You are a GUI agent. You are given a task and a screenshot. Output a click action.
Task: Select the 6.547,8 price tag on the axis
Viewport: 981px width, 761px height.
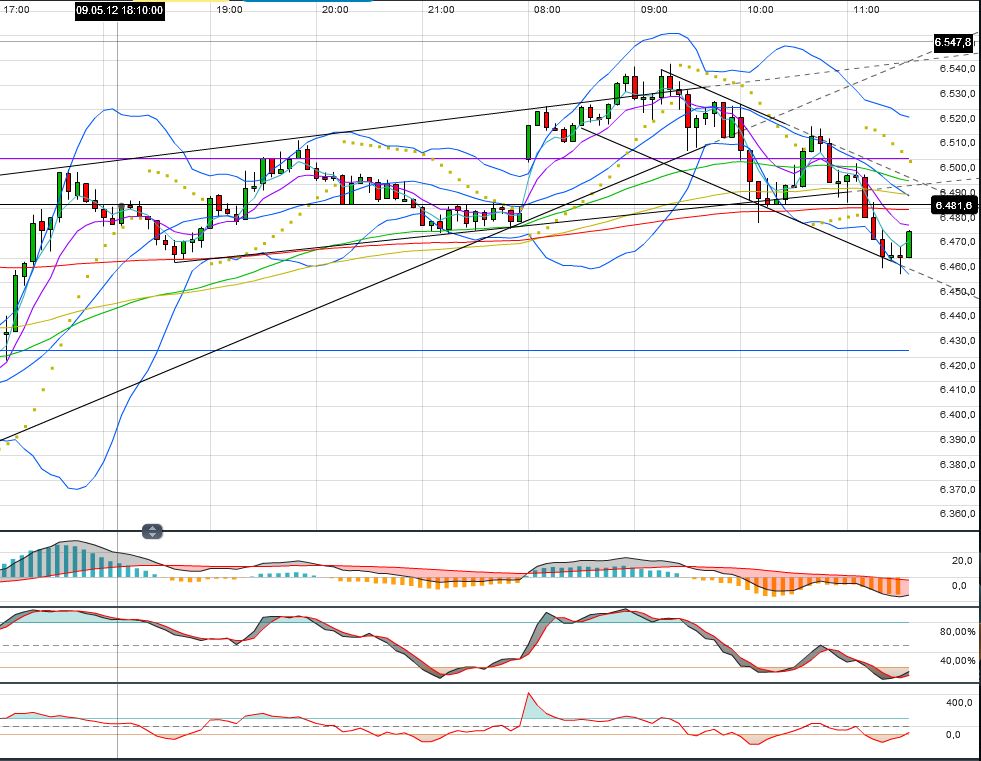tap(953, 42)
